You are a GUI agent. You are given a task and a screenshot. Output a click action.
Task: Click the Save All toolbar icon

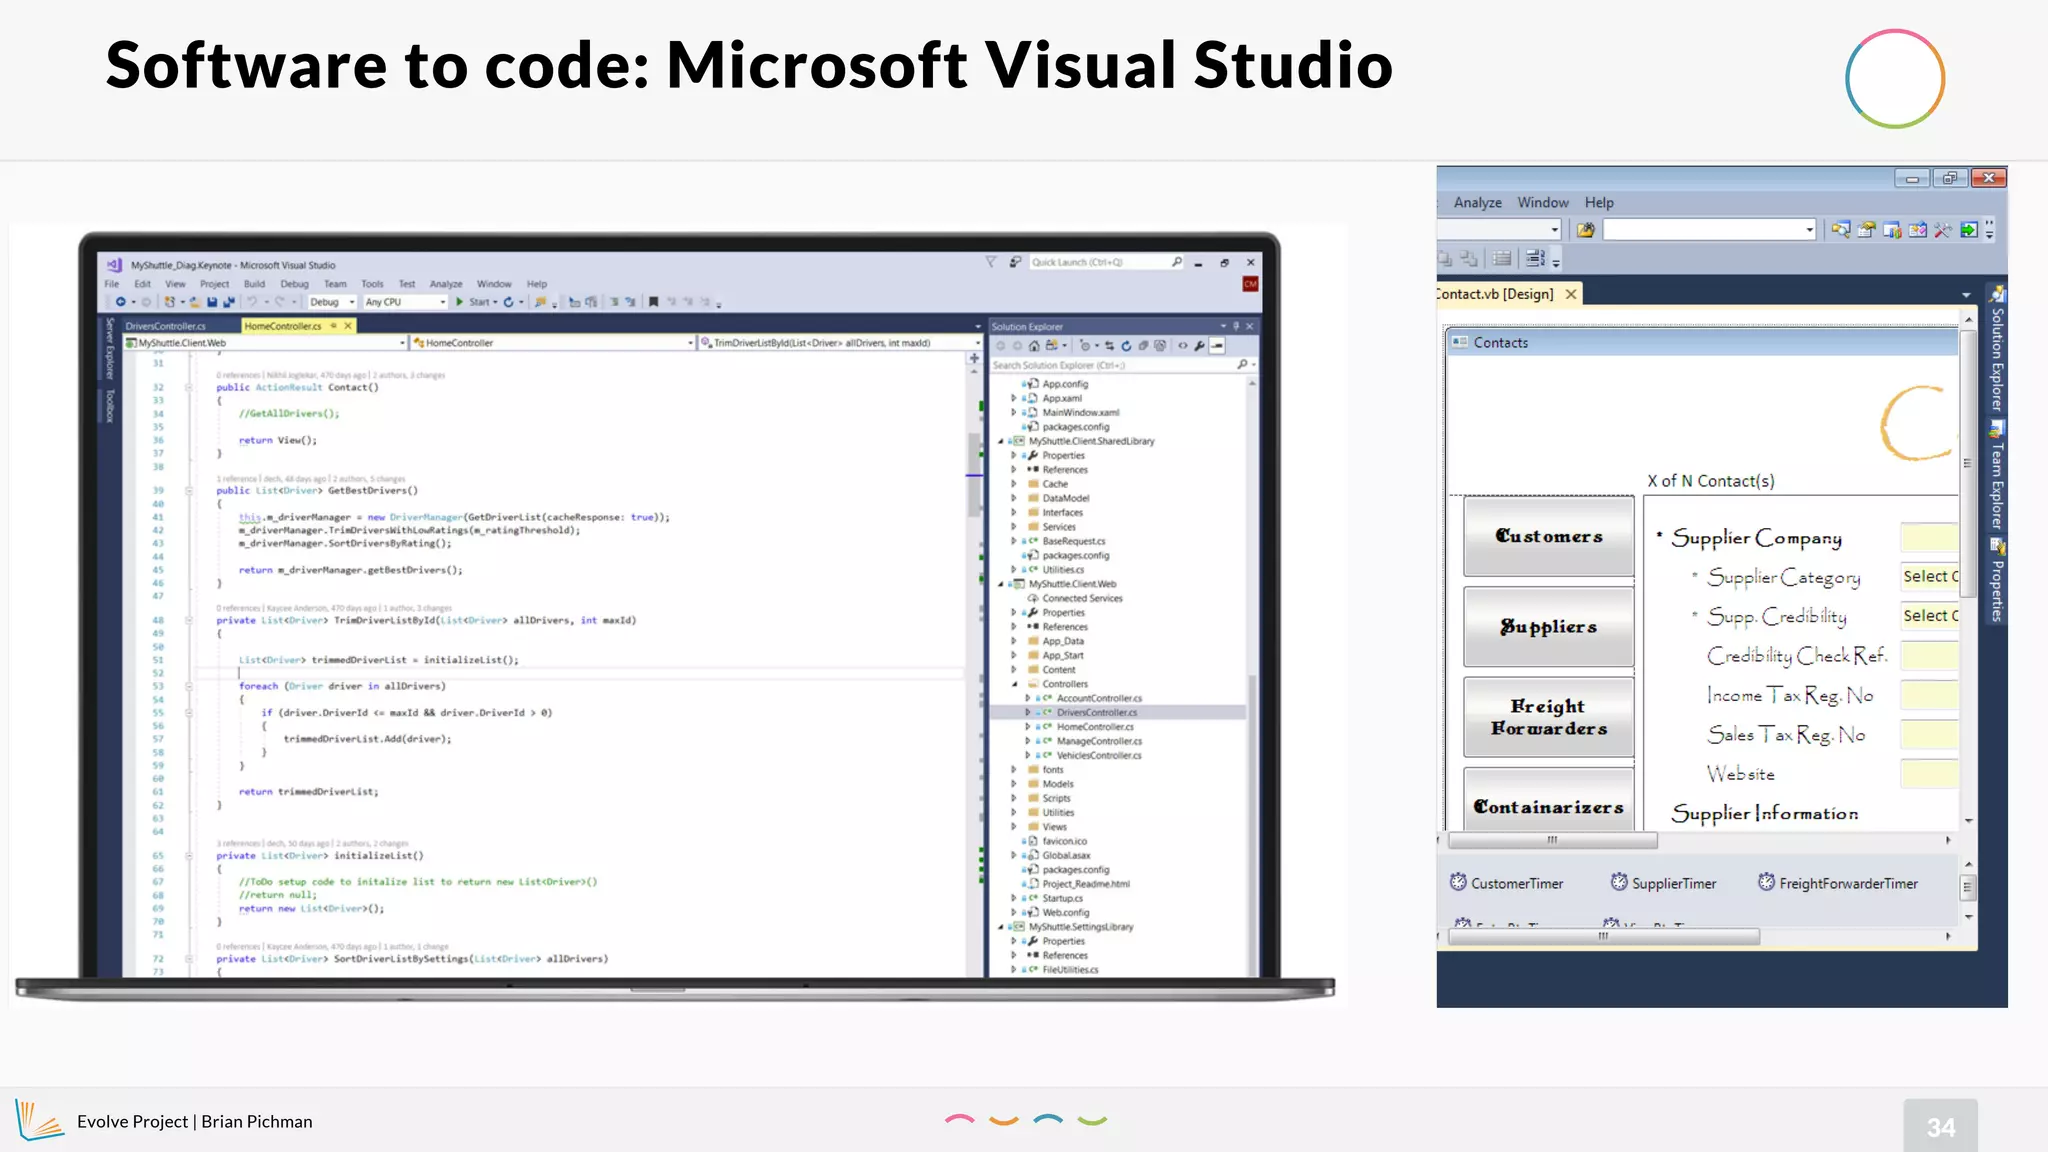[x=229, y=302]
